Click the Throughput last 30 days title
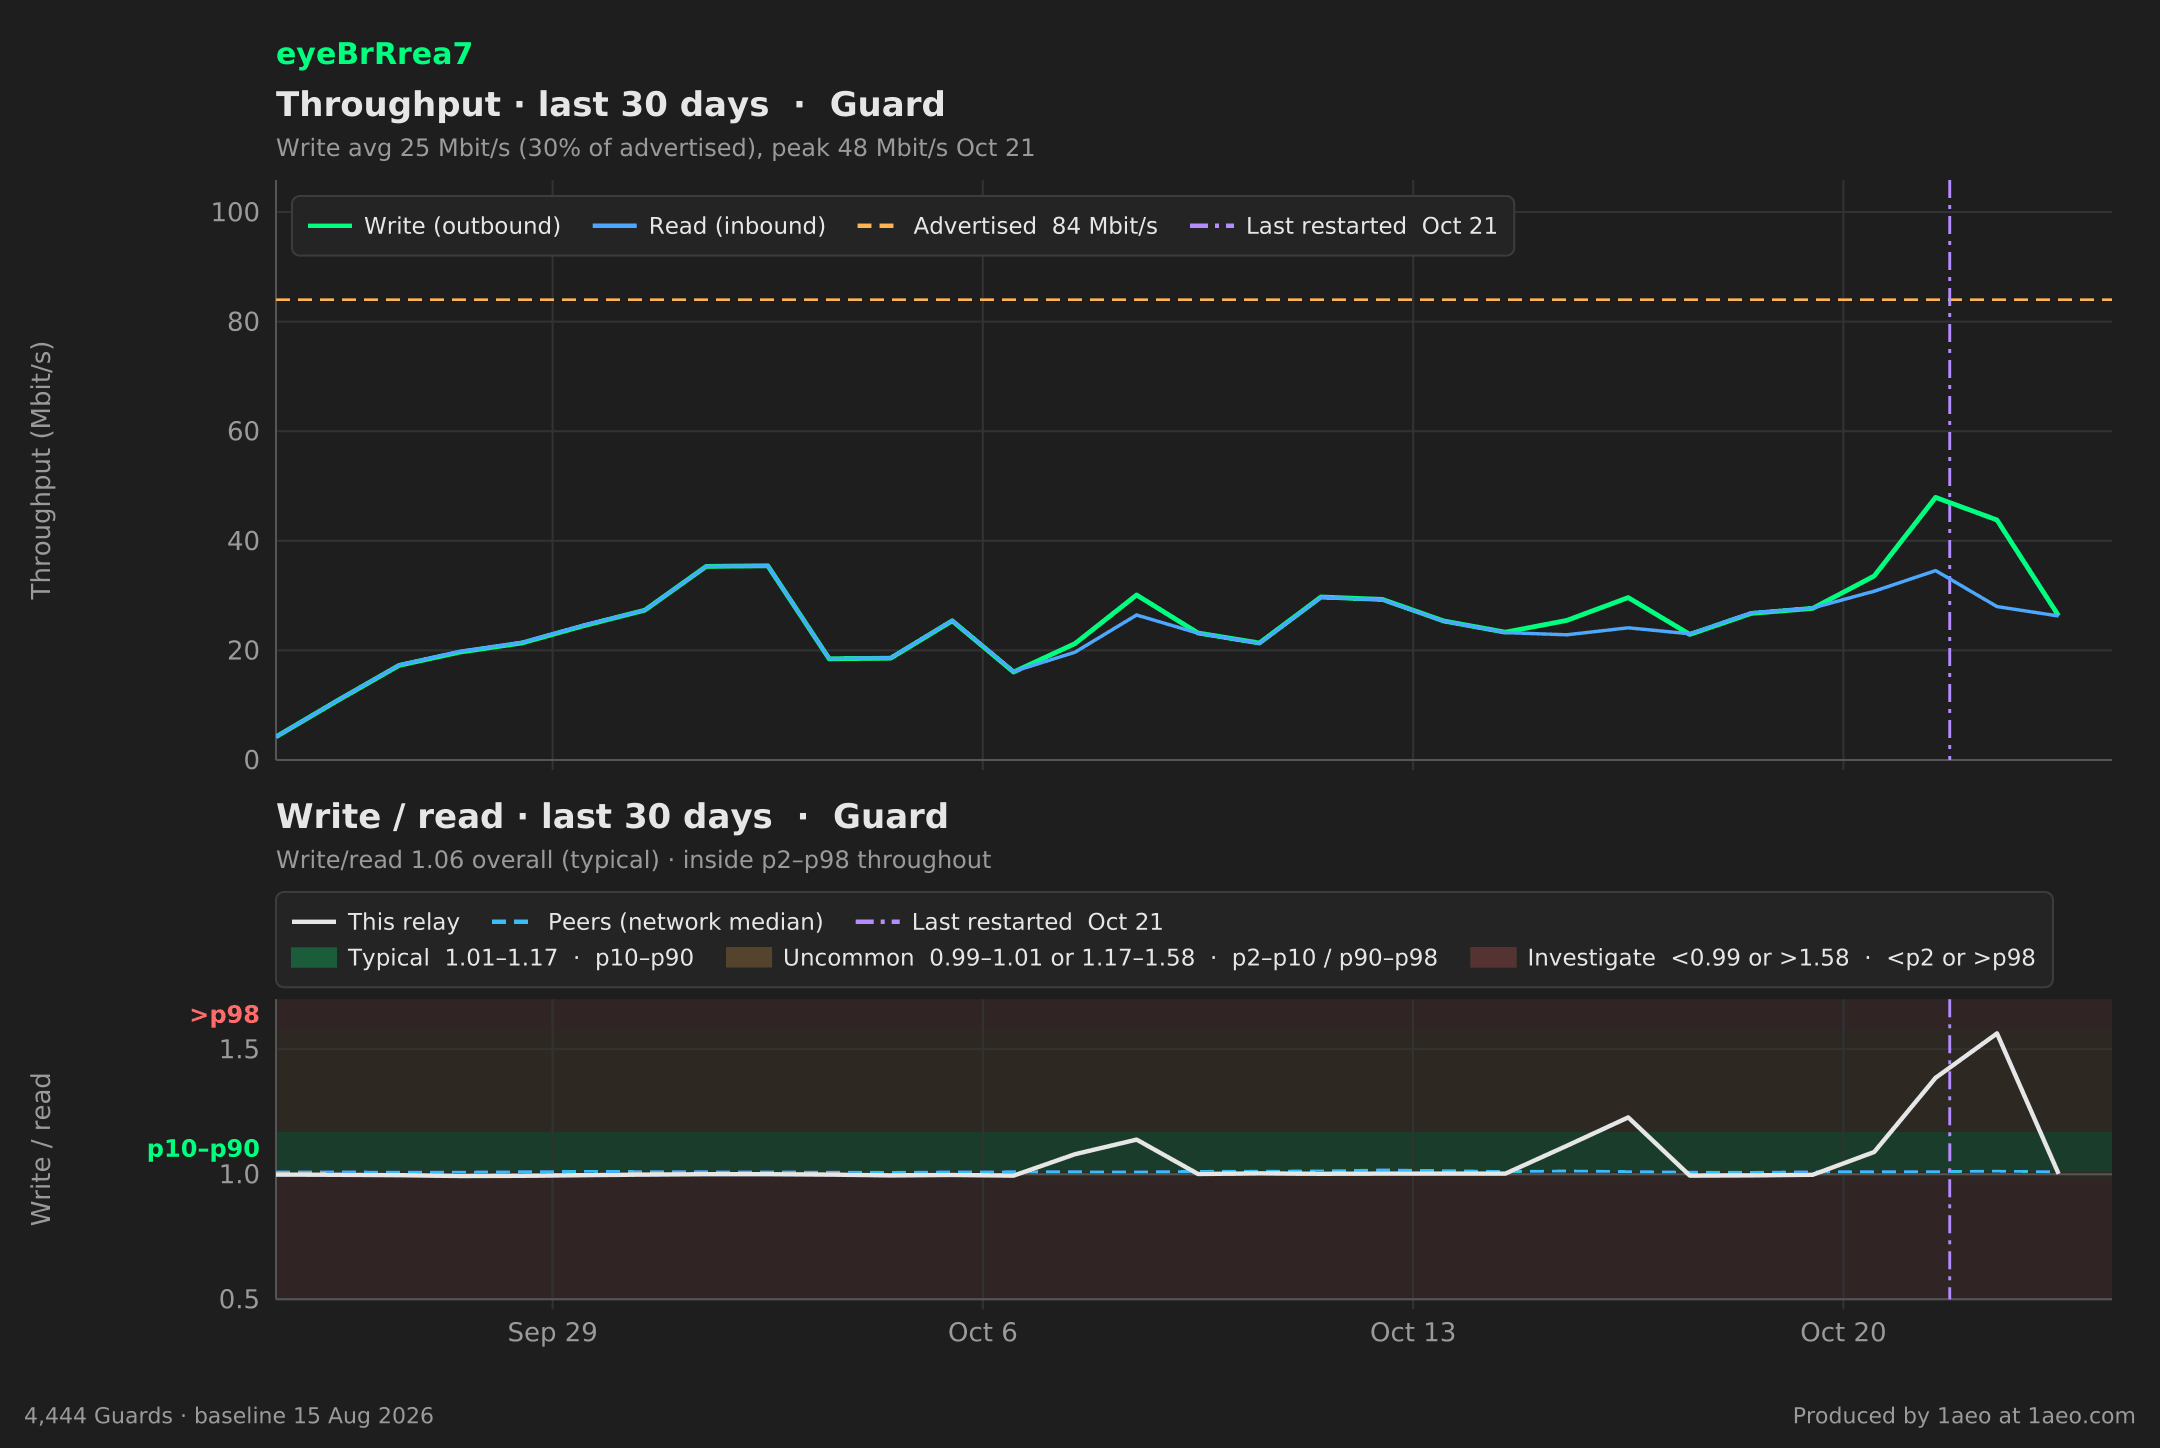 point(610,105)
